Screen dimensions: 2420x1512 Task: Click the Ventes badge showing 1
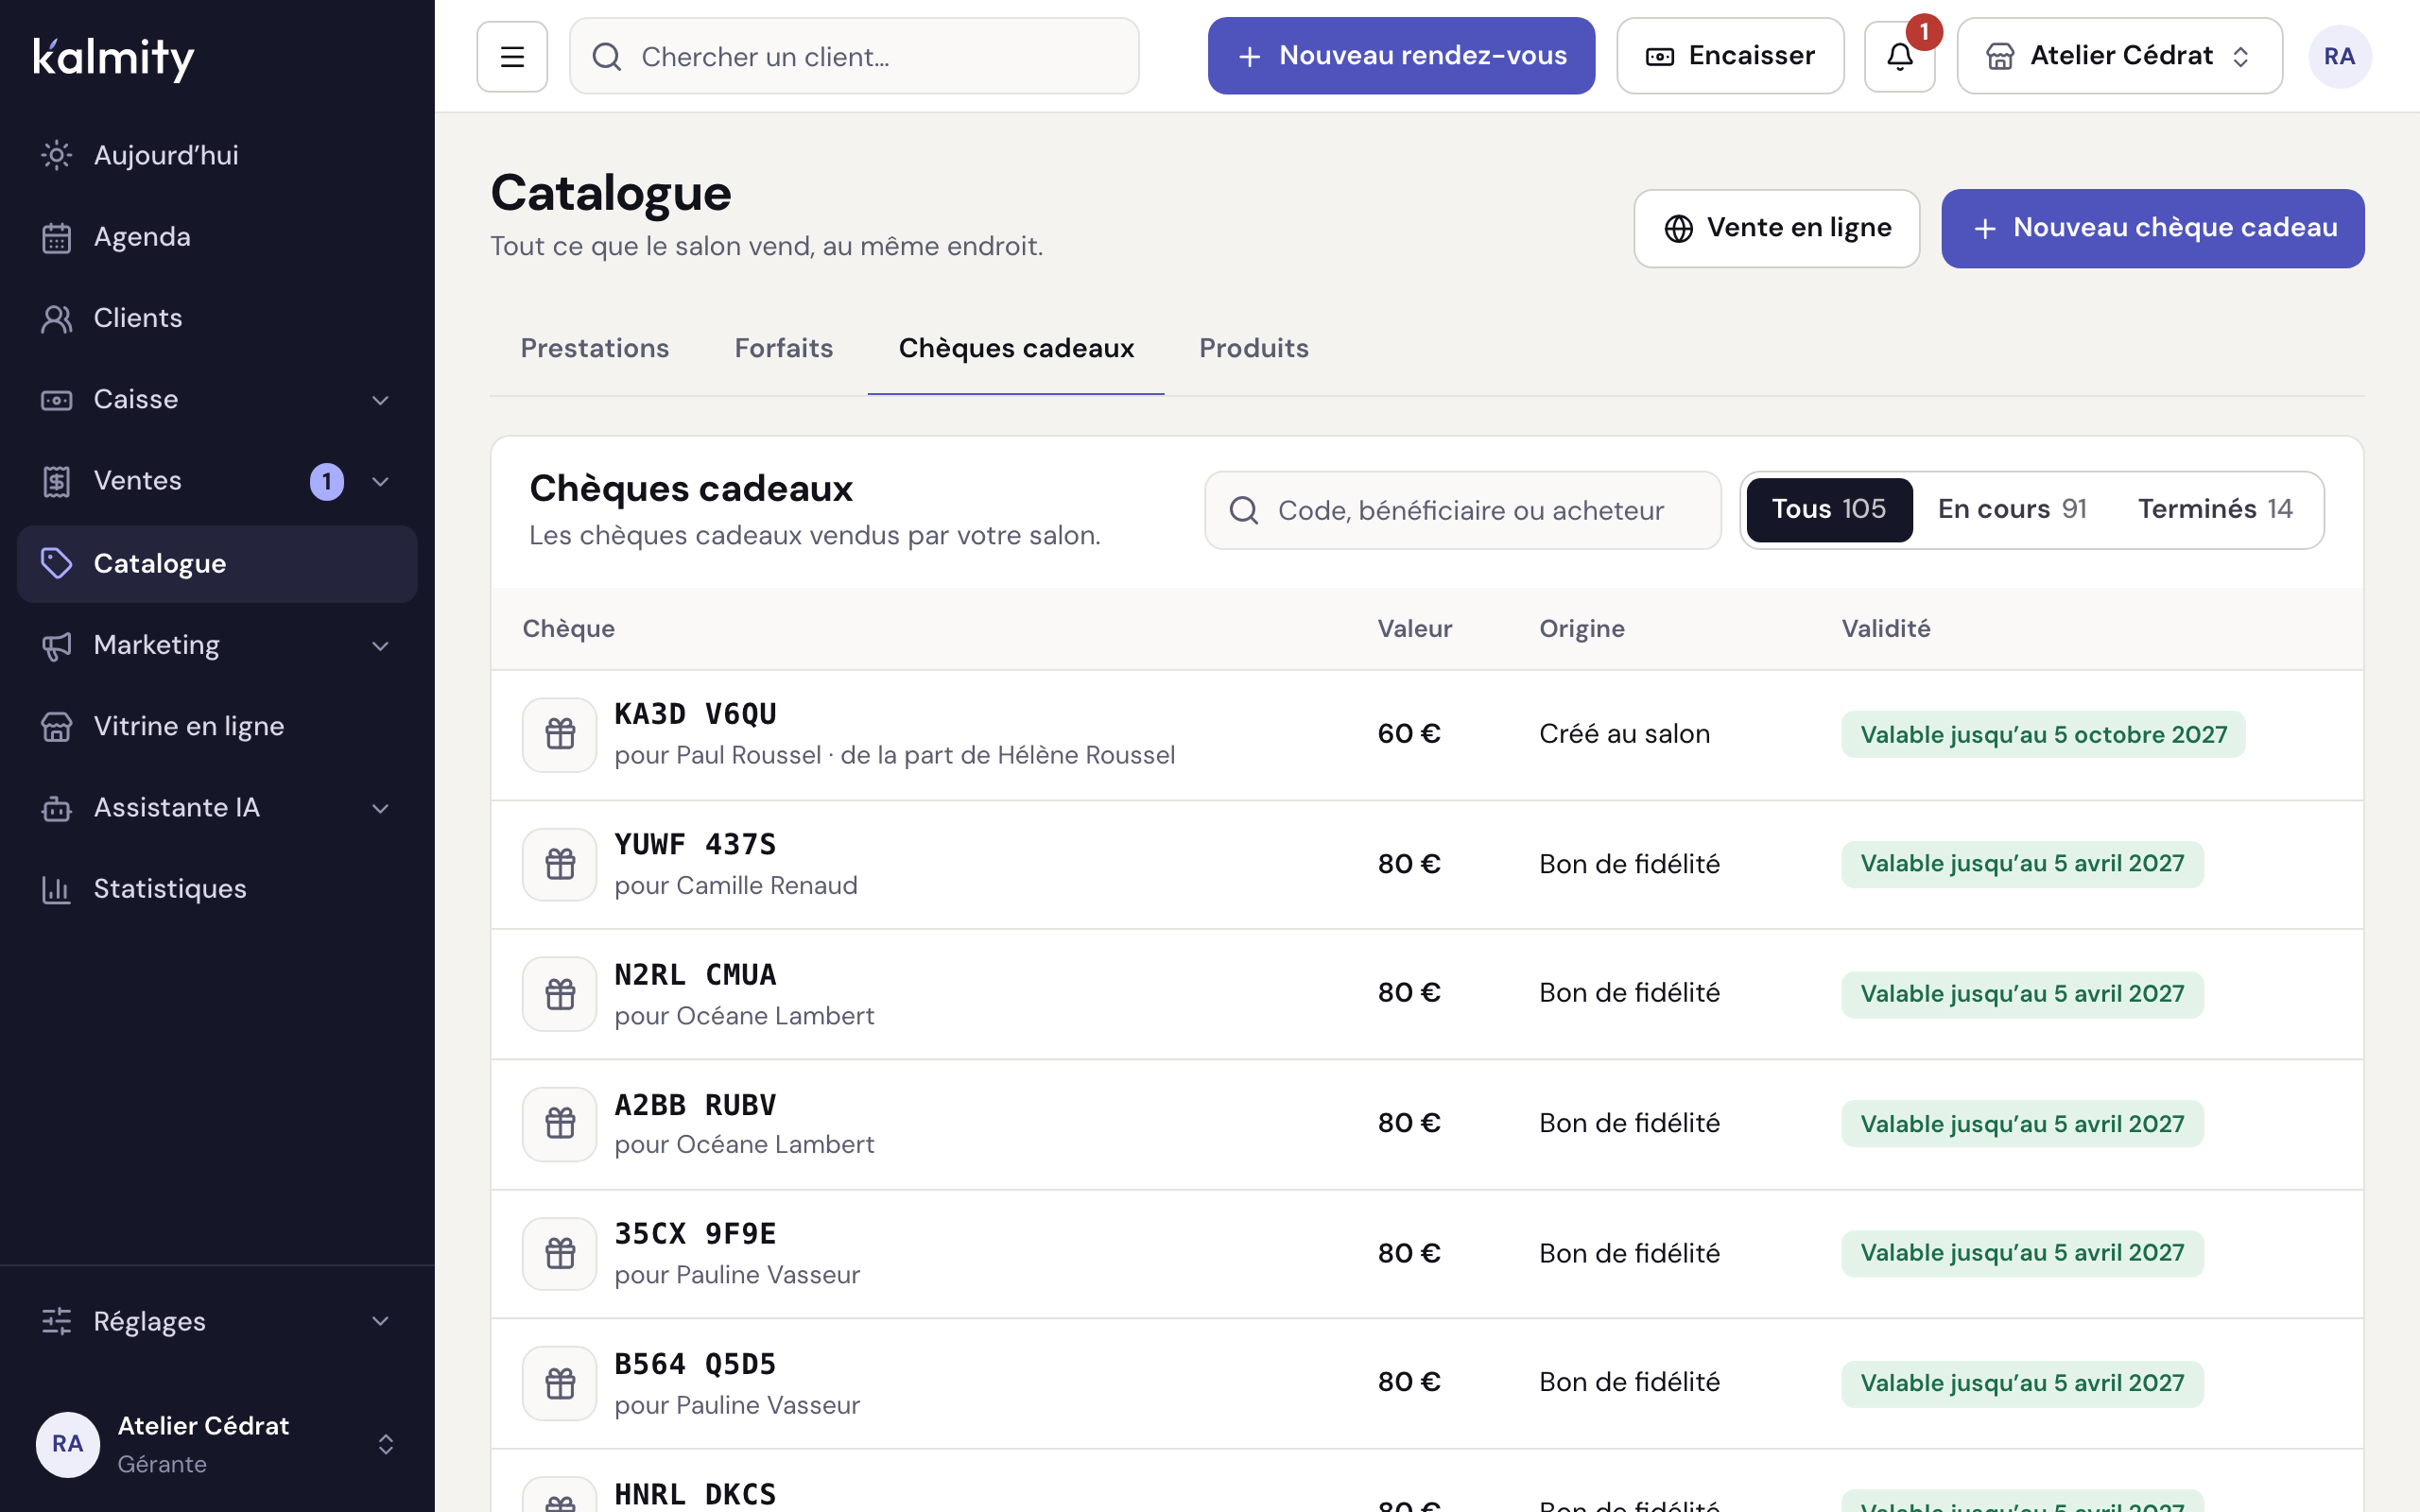pos(327,482)
